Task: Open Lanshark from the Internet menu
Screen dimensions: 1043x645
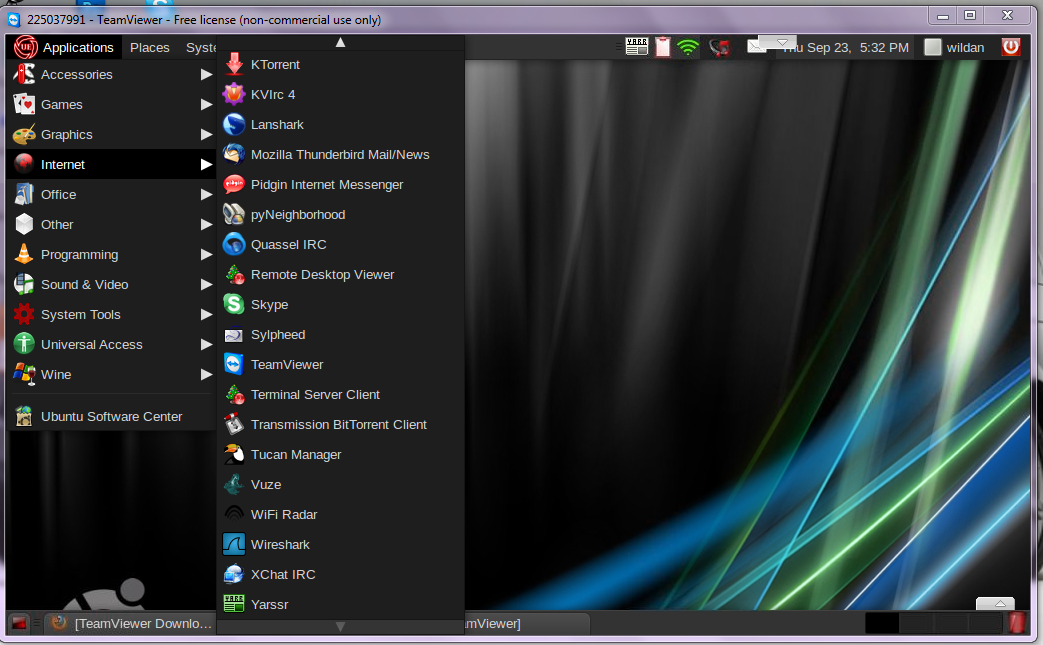Action: coord(340,124)
